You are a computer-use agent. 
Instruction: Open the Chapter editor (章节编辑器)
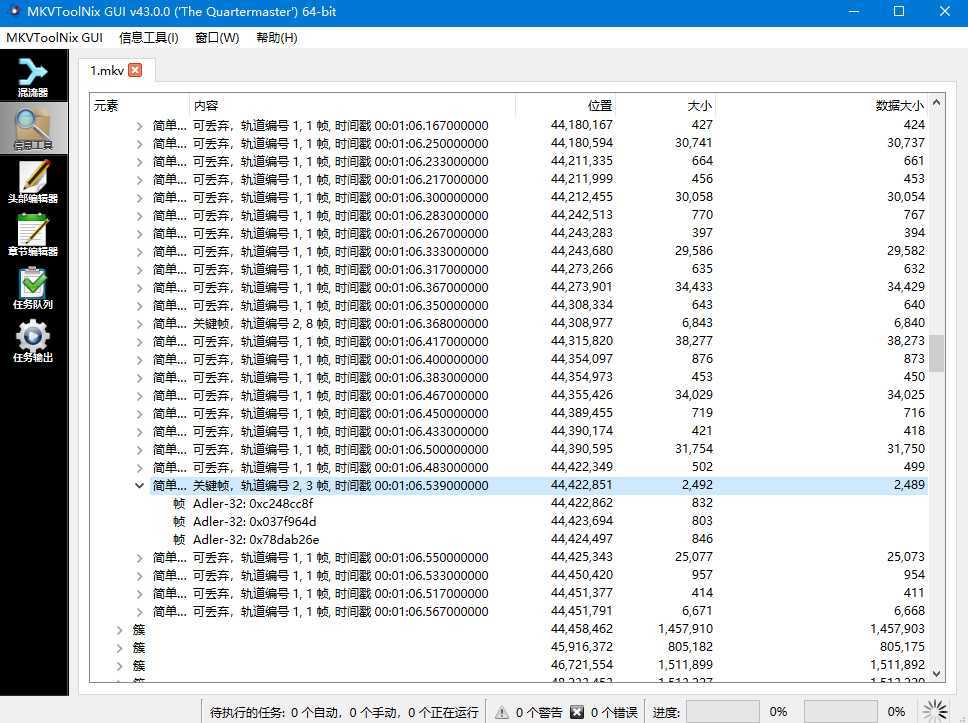click(33, 235)
